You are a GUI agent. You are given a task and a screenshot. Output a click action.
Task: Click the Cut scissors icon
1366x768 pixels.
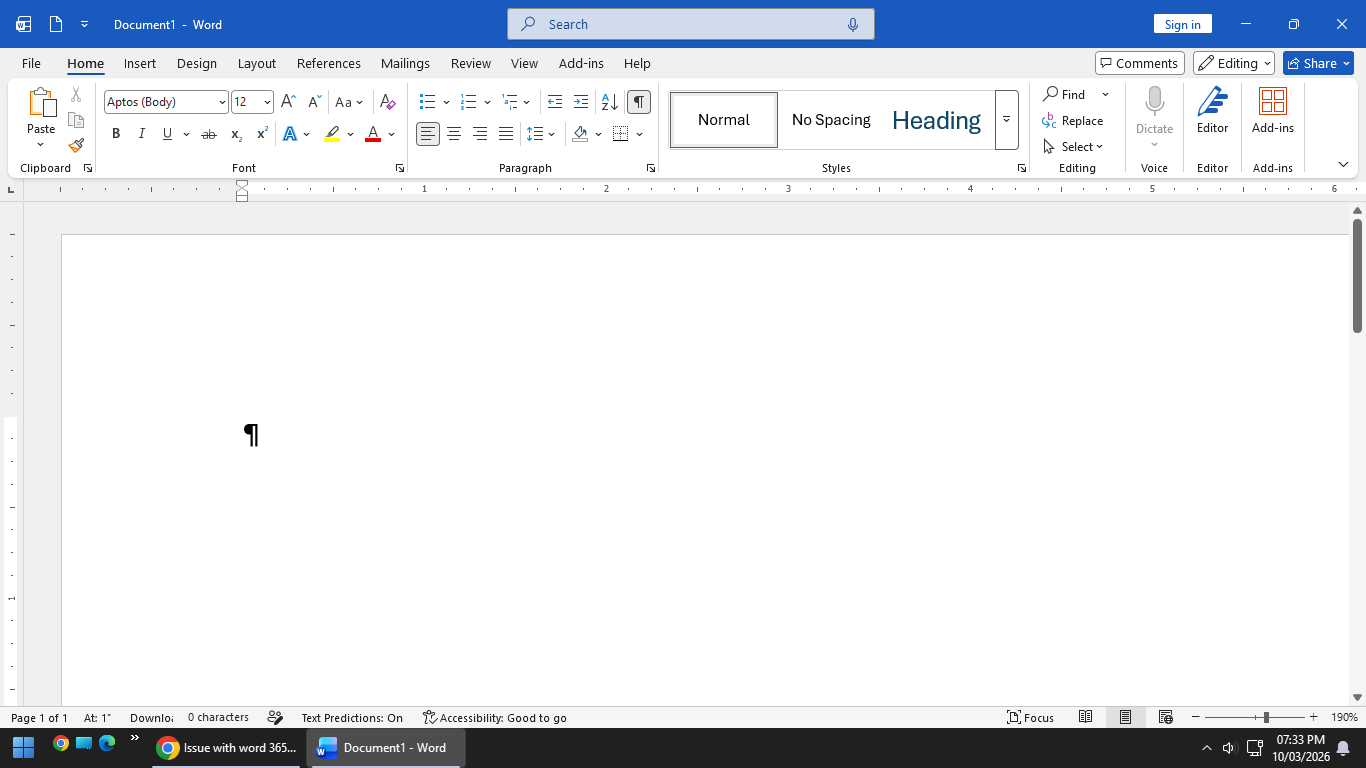76,95
